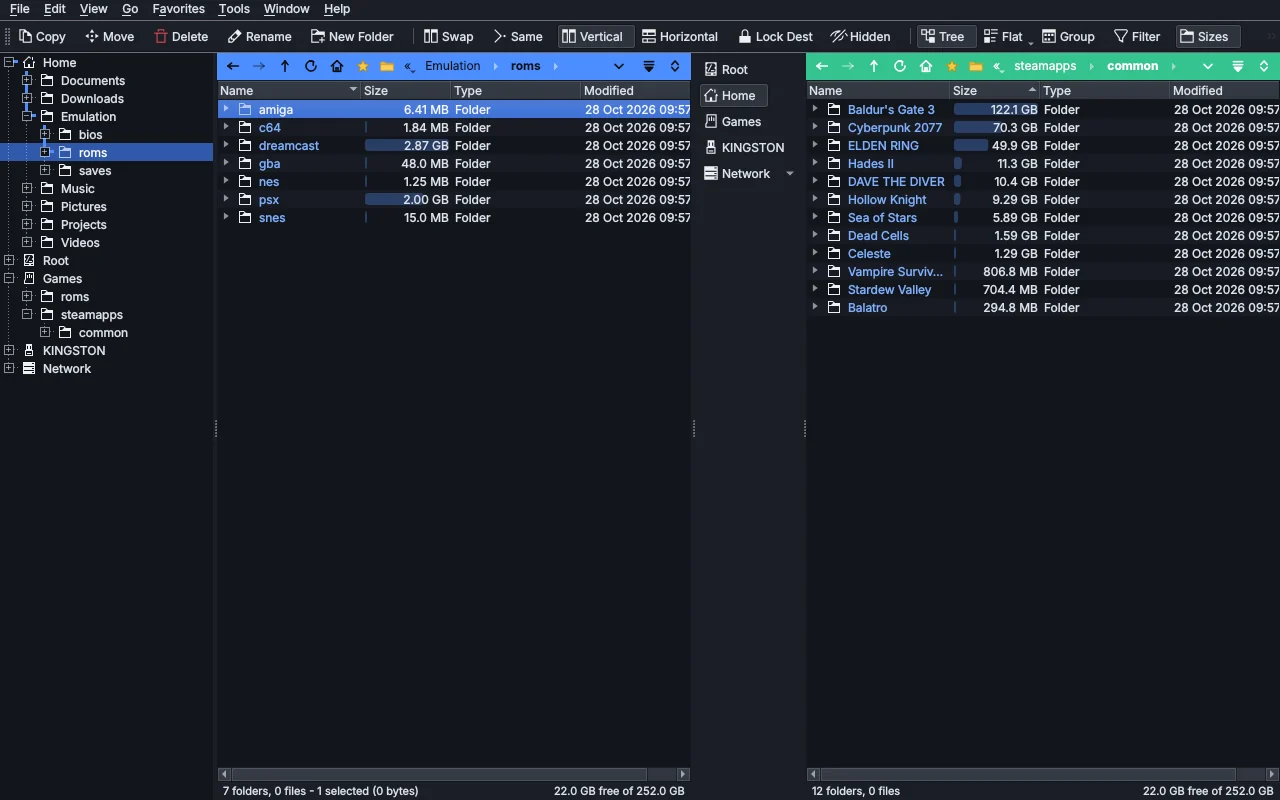Click the Swap button
1280x800 pixels.
pos(448,37)
